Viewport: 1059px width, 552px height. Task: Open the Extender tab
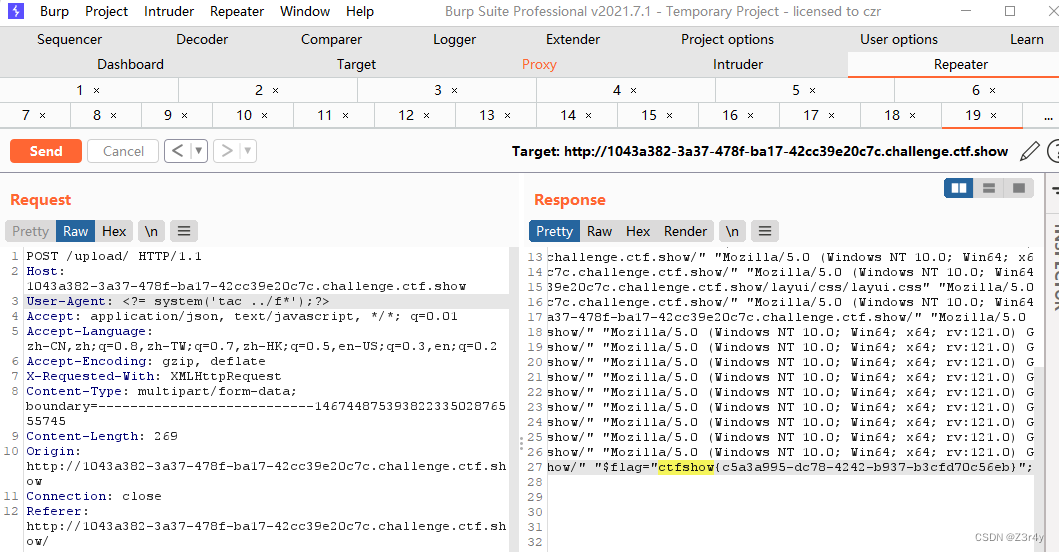point(573,39)
